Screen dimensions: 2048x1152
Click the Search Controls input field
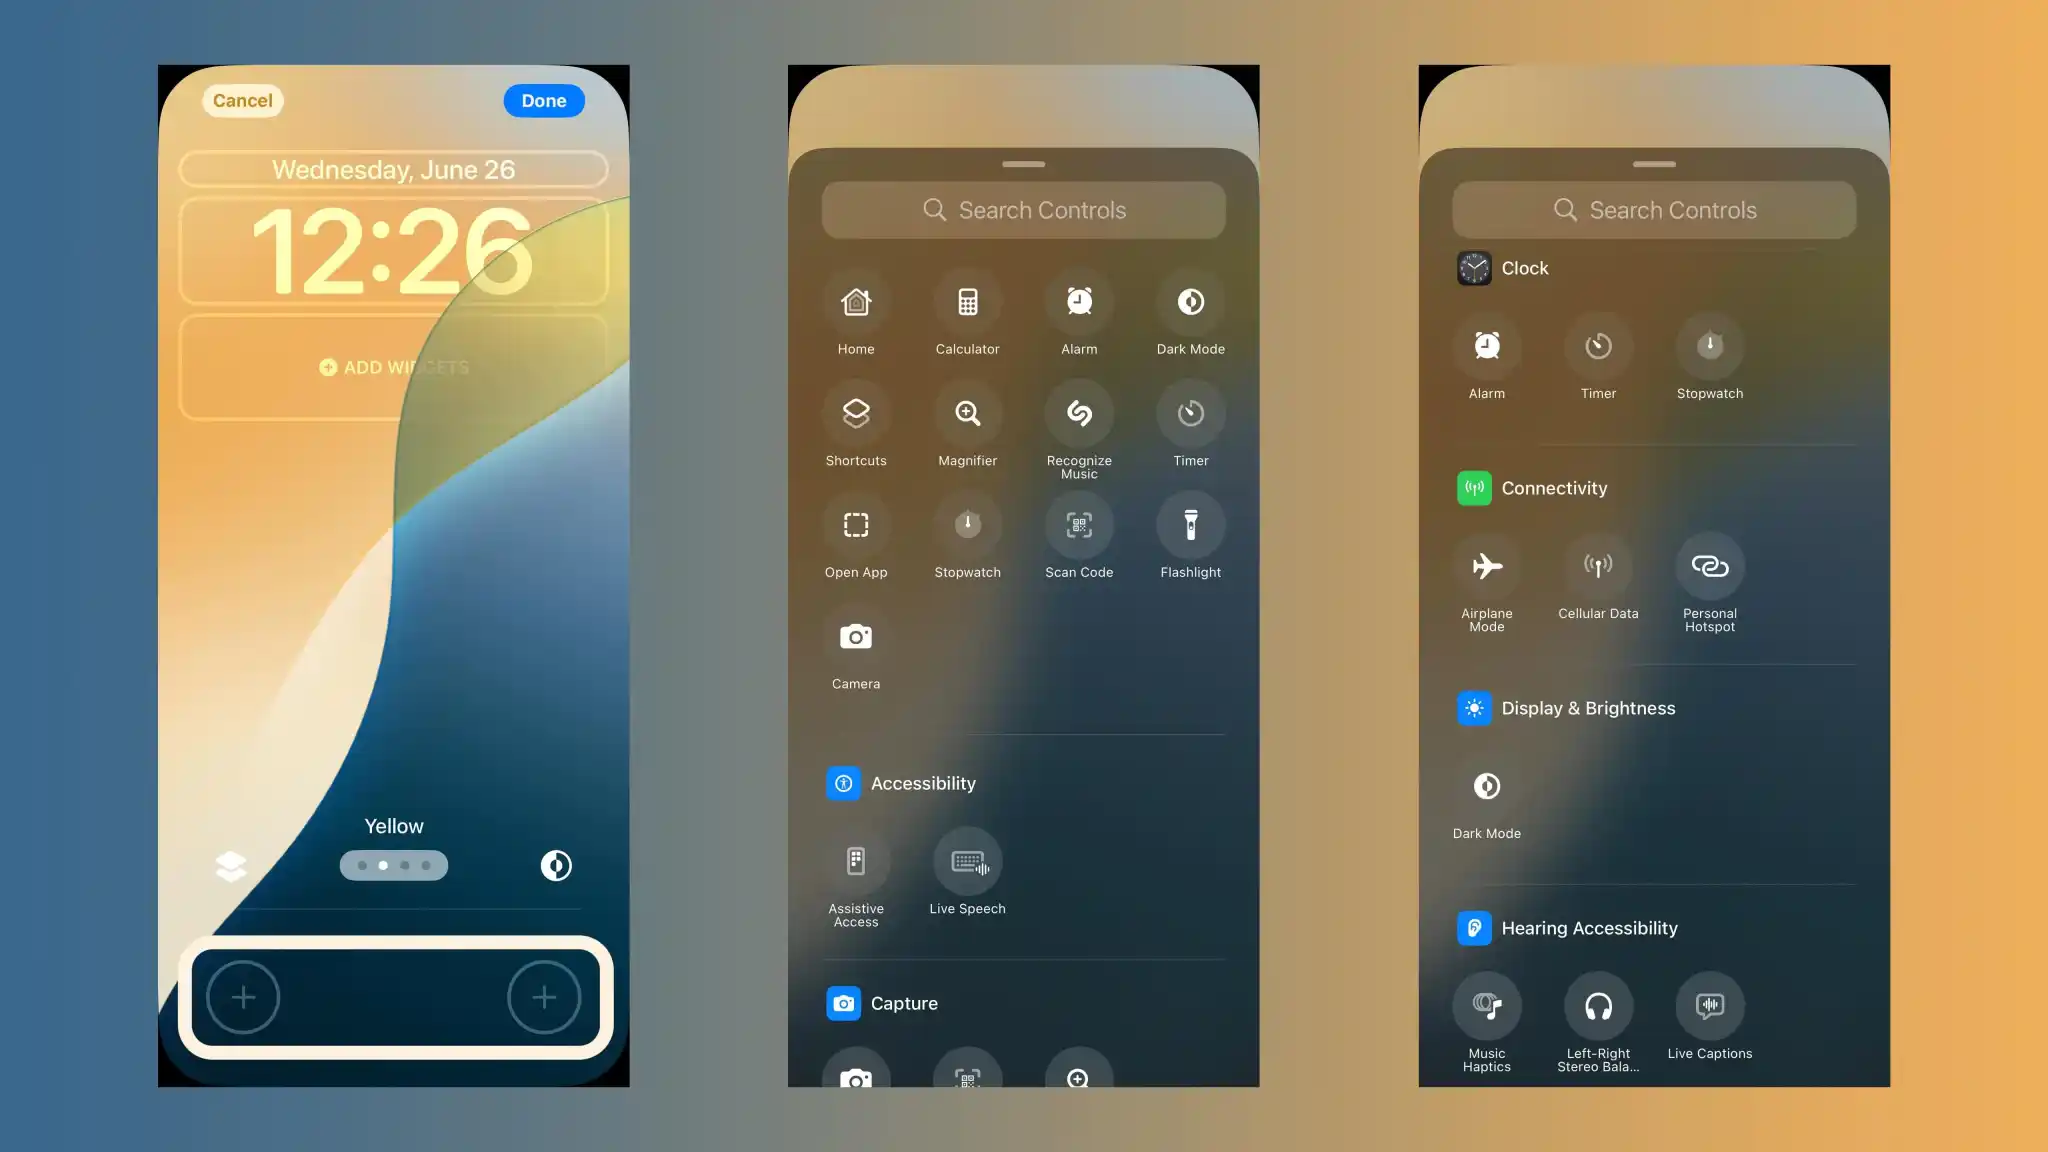1023,210
